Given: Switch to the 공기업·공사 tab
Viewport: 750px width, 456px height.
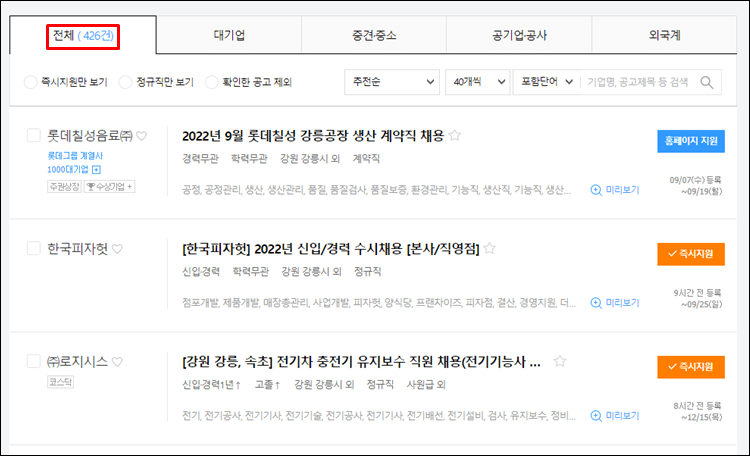Looking at the screenshot, I should [519, 35].
